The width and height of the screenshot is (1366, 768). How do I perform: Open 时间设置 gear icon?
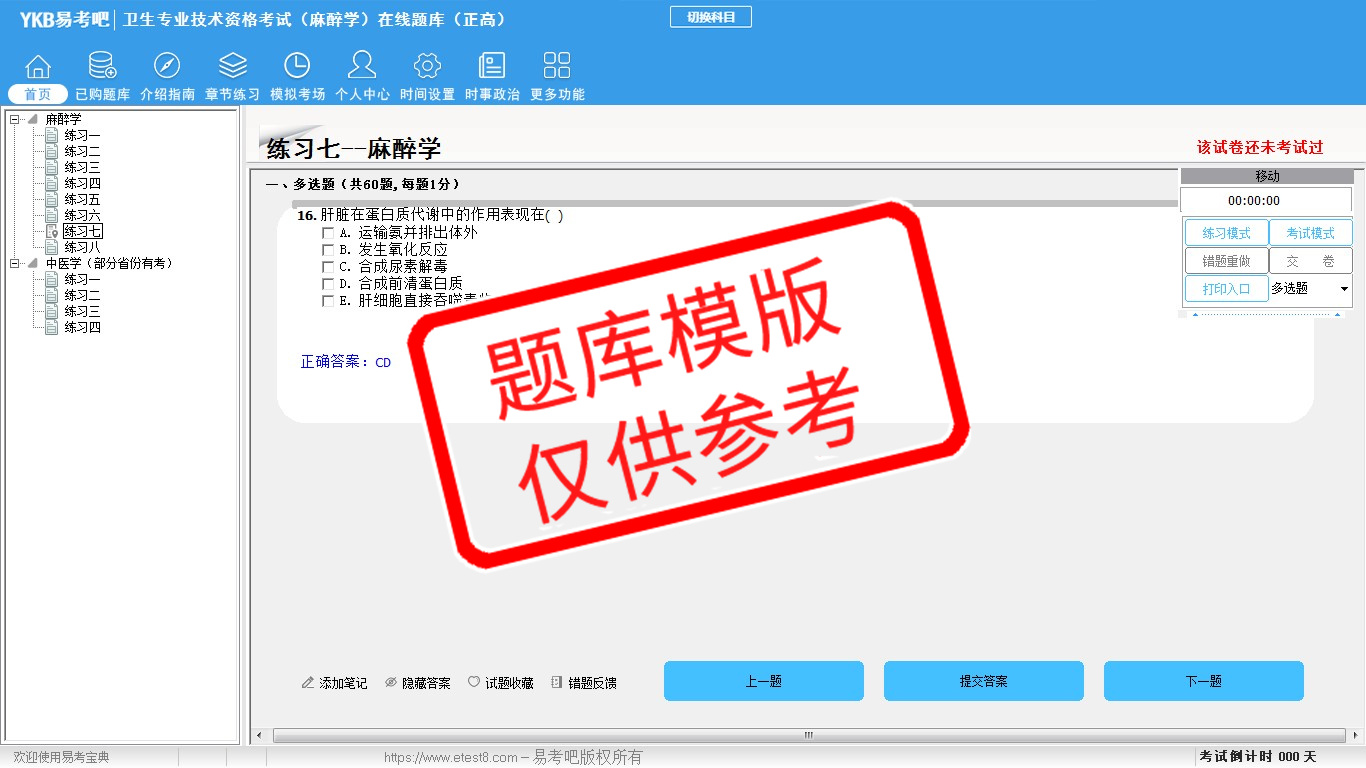[427, 66]
